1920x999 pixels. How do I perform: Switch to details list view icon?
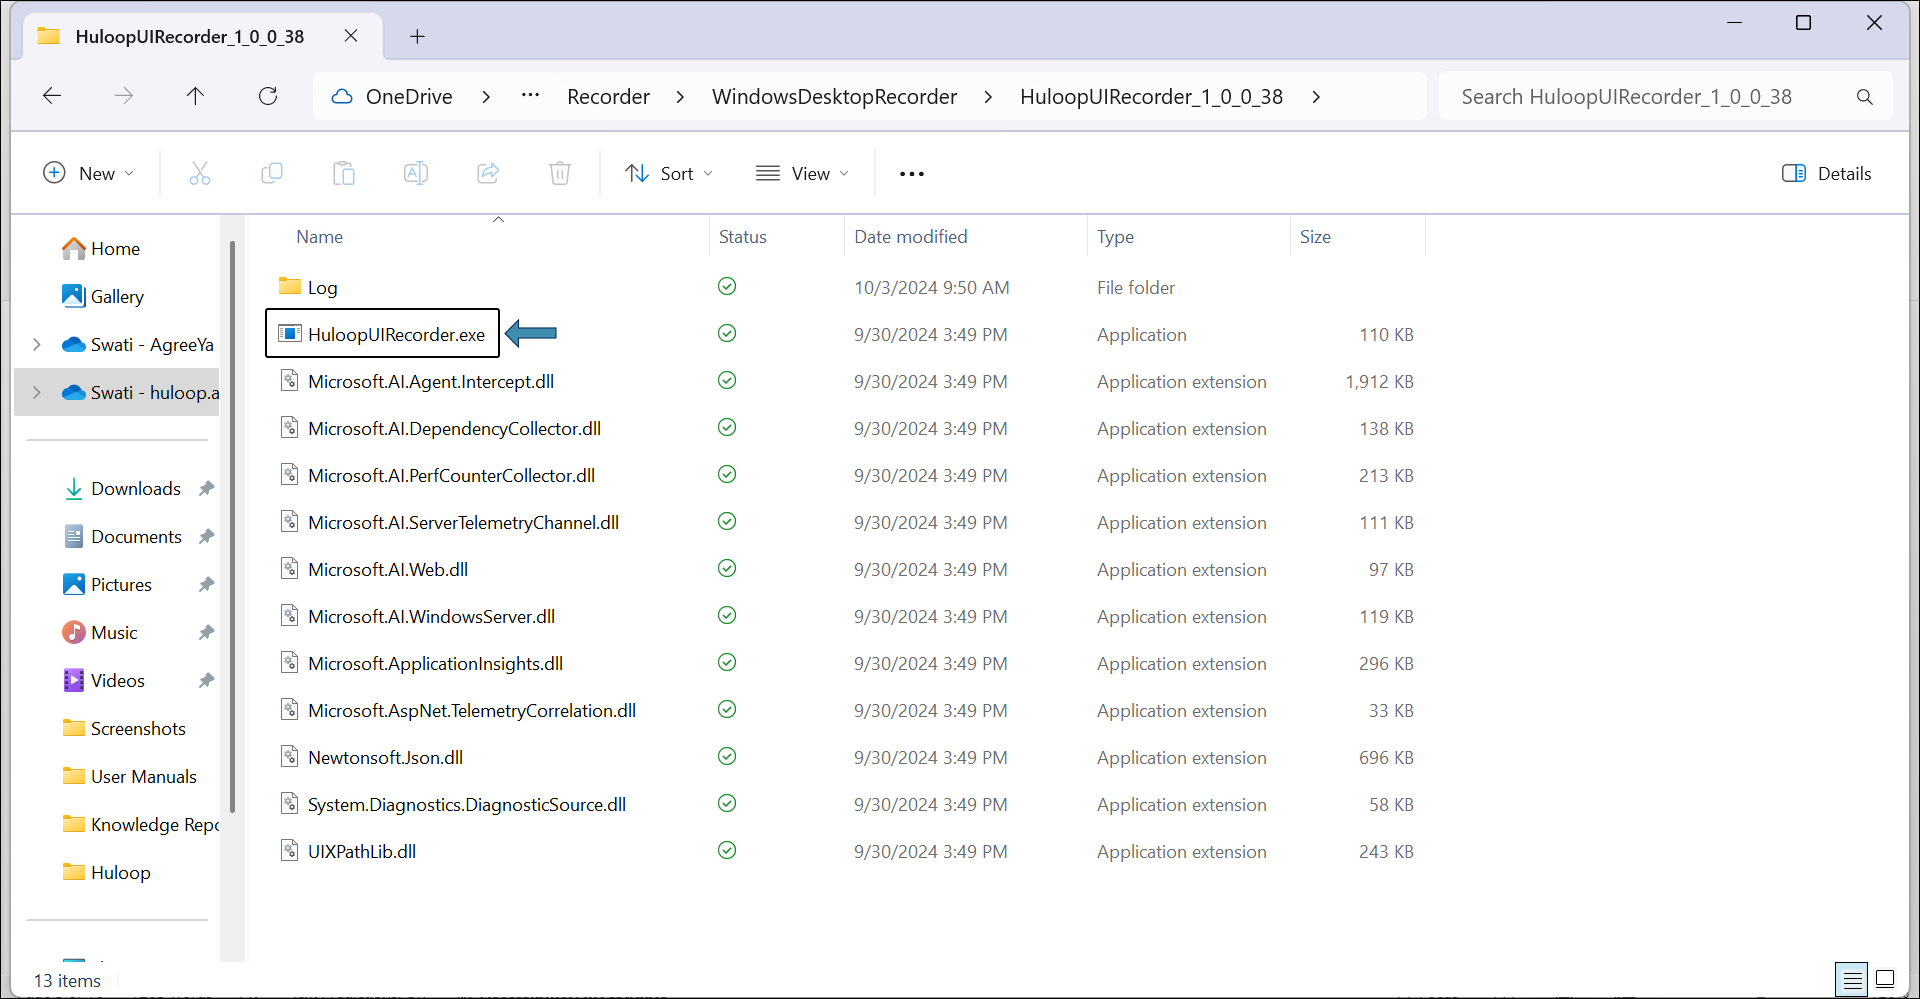click(x=1852, y=979)
